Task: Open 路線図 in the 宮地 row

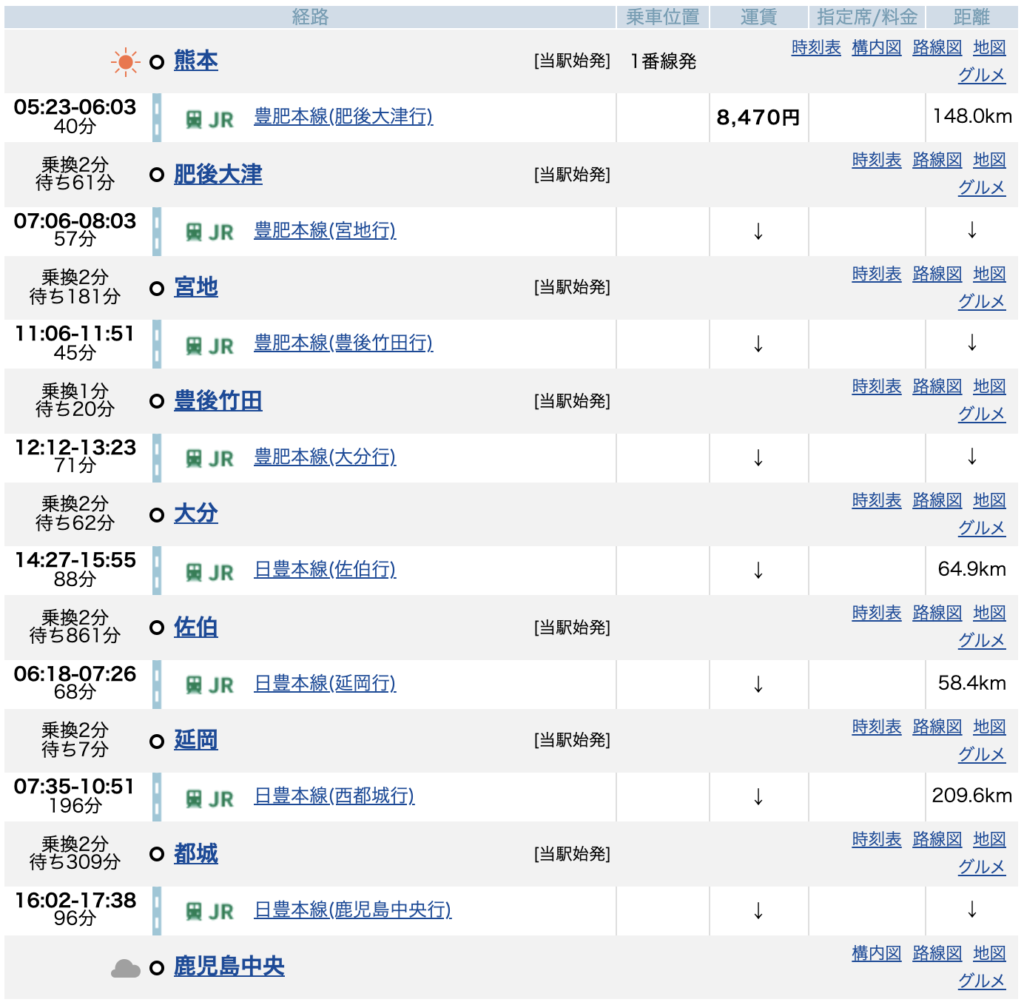Action: click(937, 274)
